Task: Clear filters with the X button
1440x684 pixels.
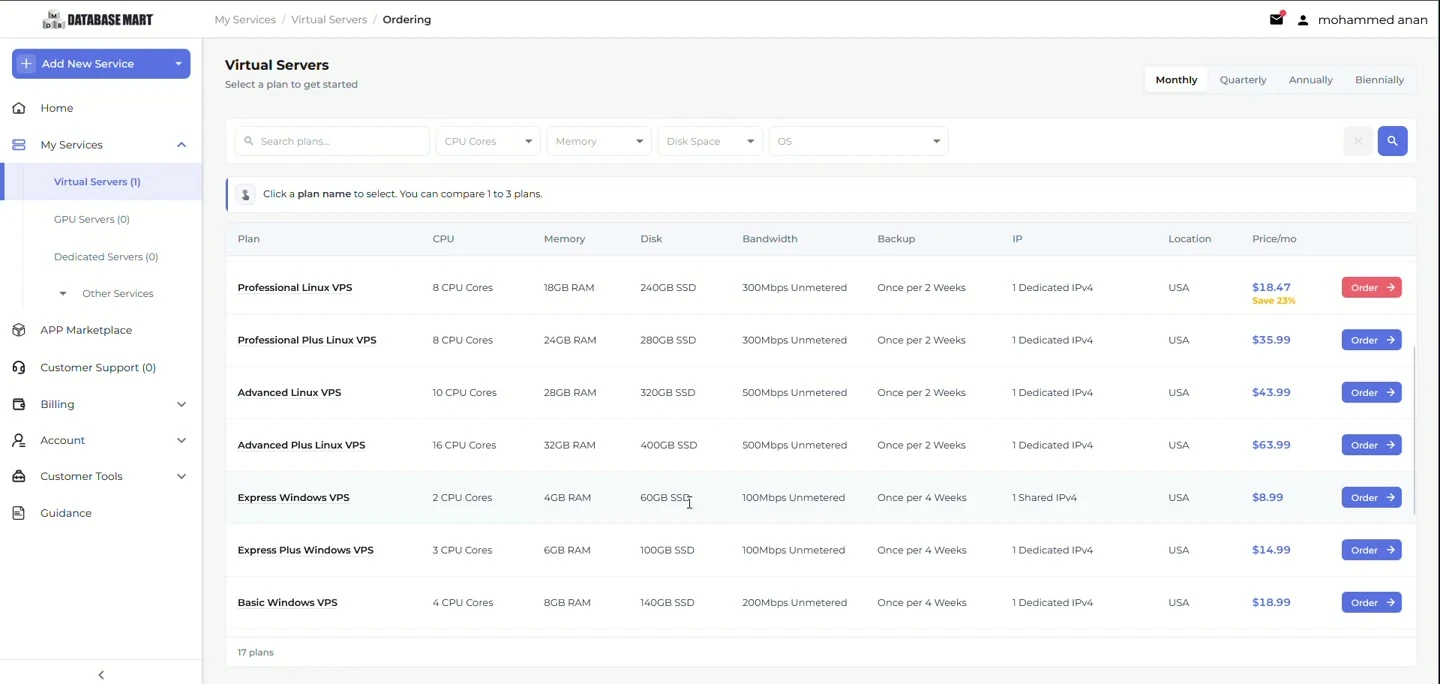Action: tap(1358, 141)
